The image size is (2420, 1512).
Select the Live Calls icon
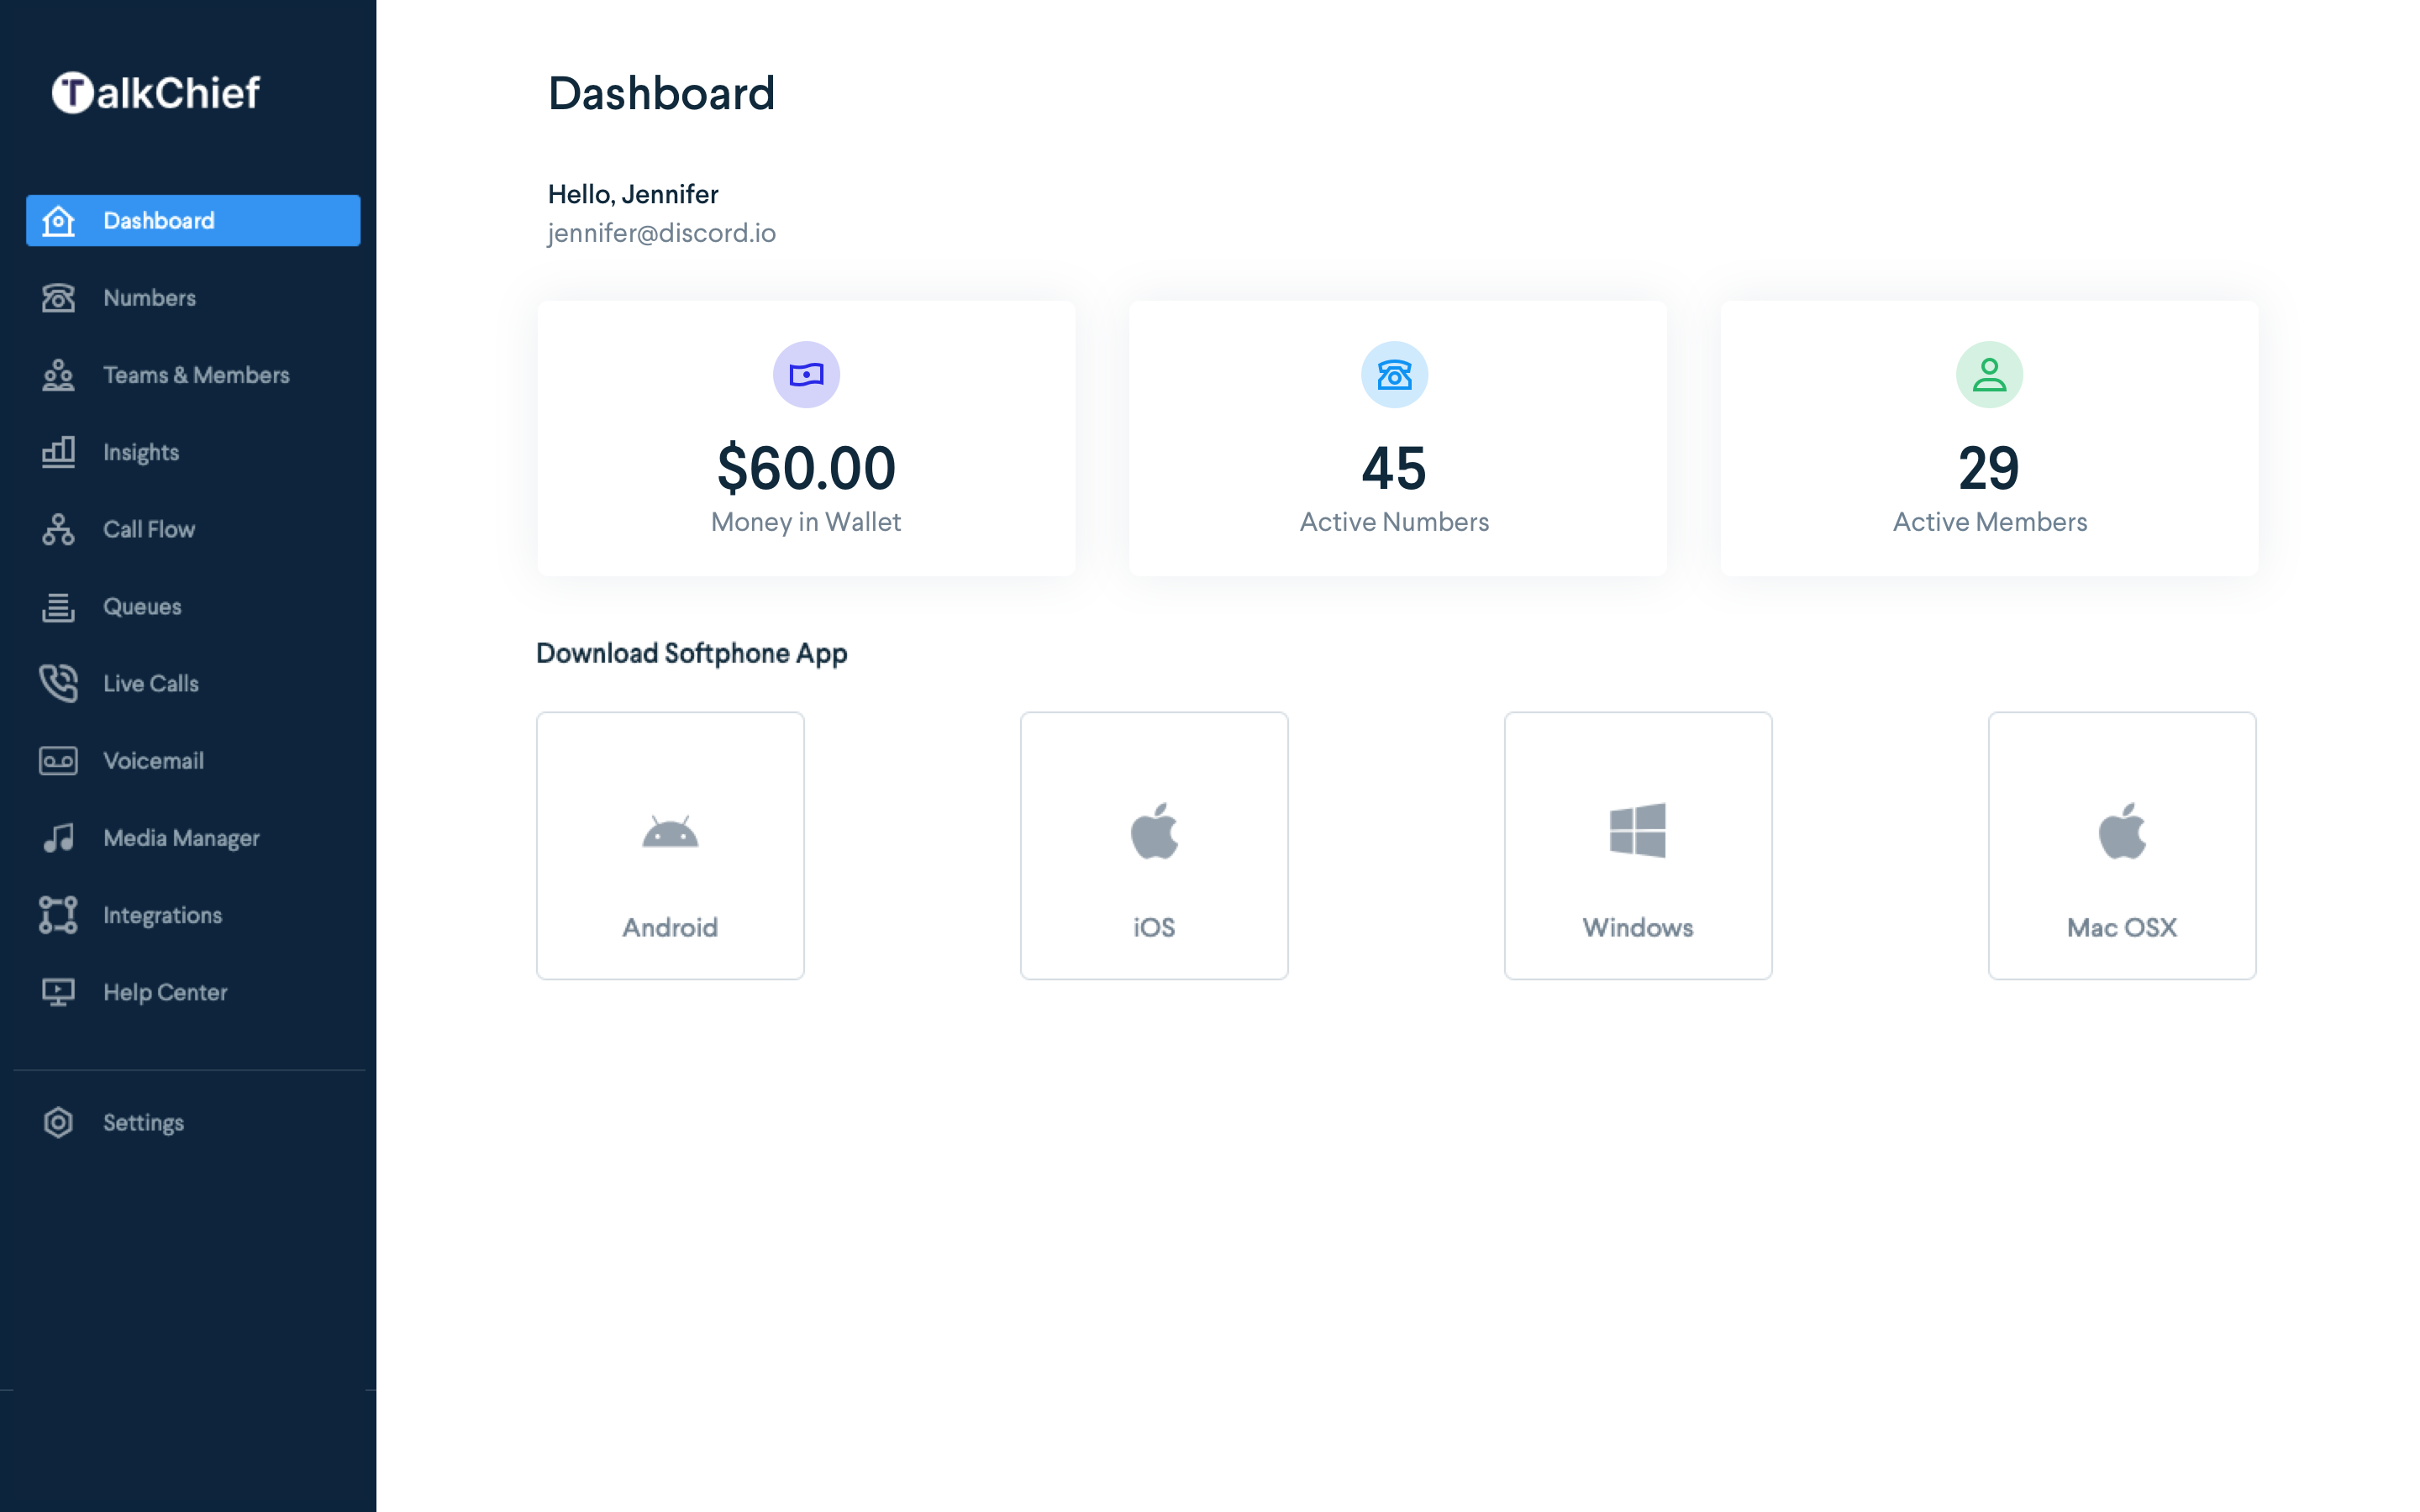(x=57, y=683)
